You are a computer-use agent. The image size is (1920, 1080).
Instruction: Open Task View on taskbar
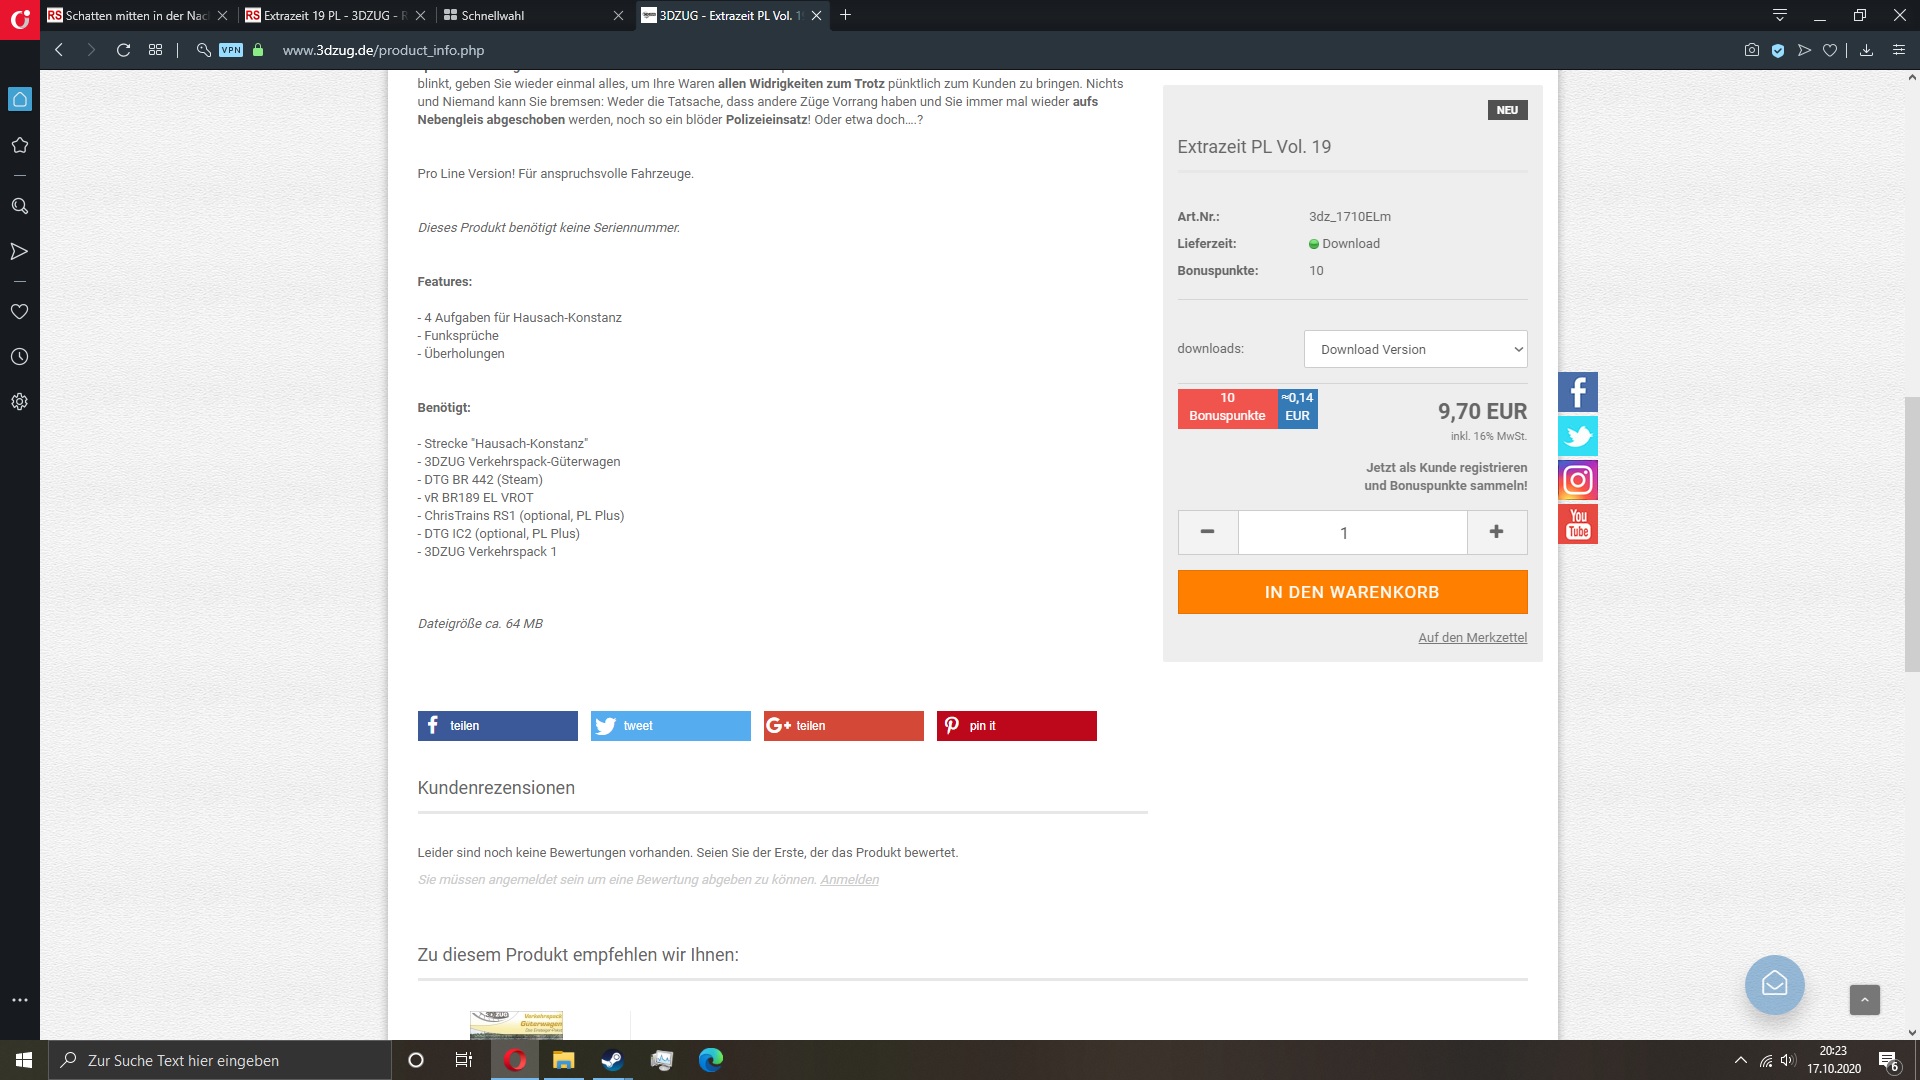464,1060
